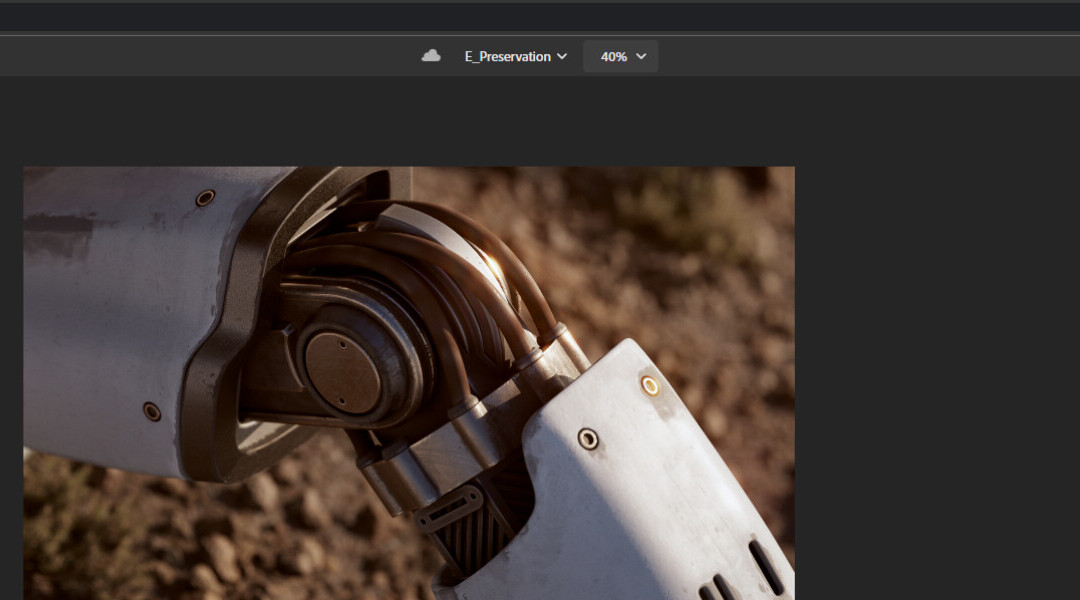
Task: Click the 40% zoom percentage text
Action: pyautogui.click(x=613, y=57)
